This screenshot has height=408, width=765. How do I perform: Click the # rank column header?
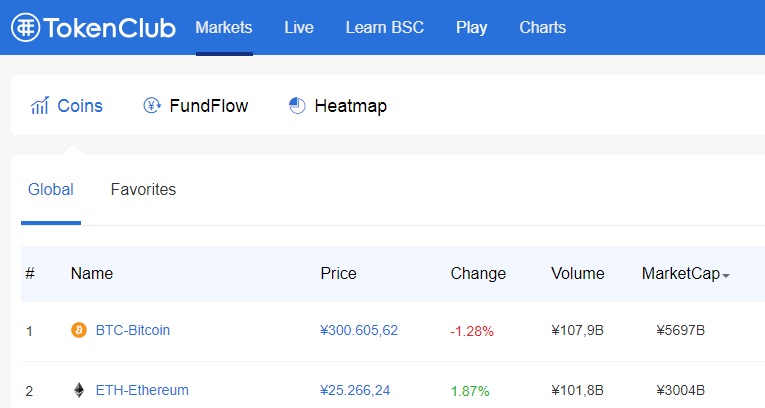(30, 273)
